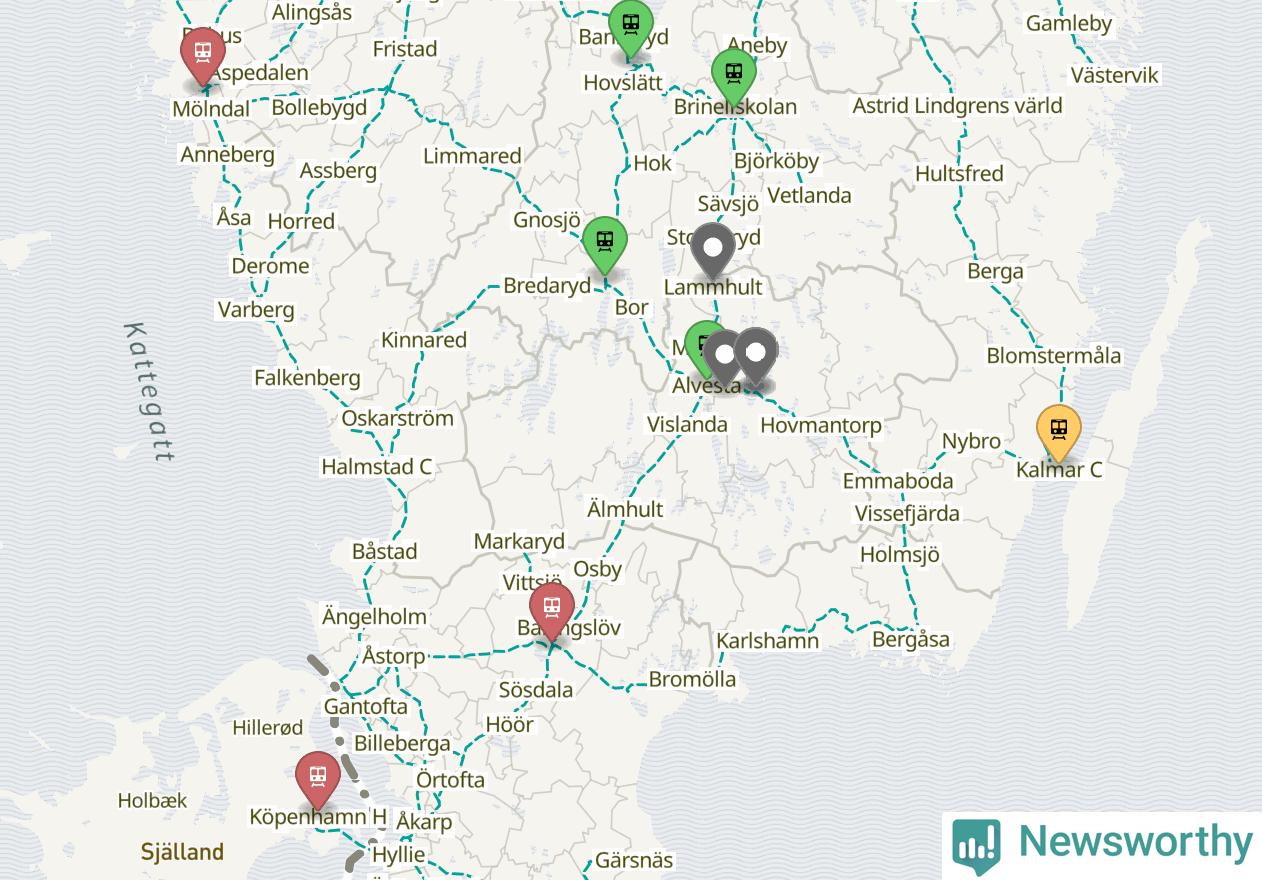
Task: Select the Karlshamn place label
Action: coord(768,641)
